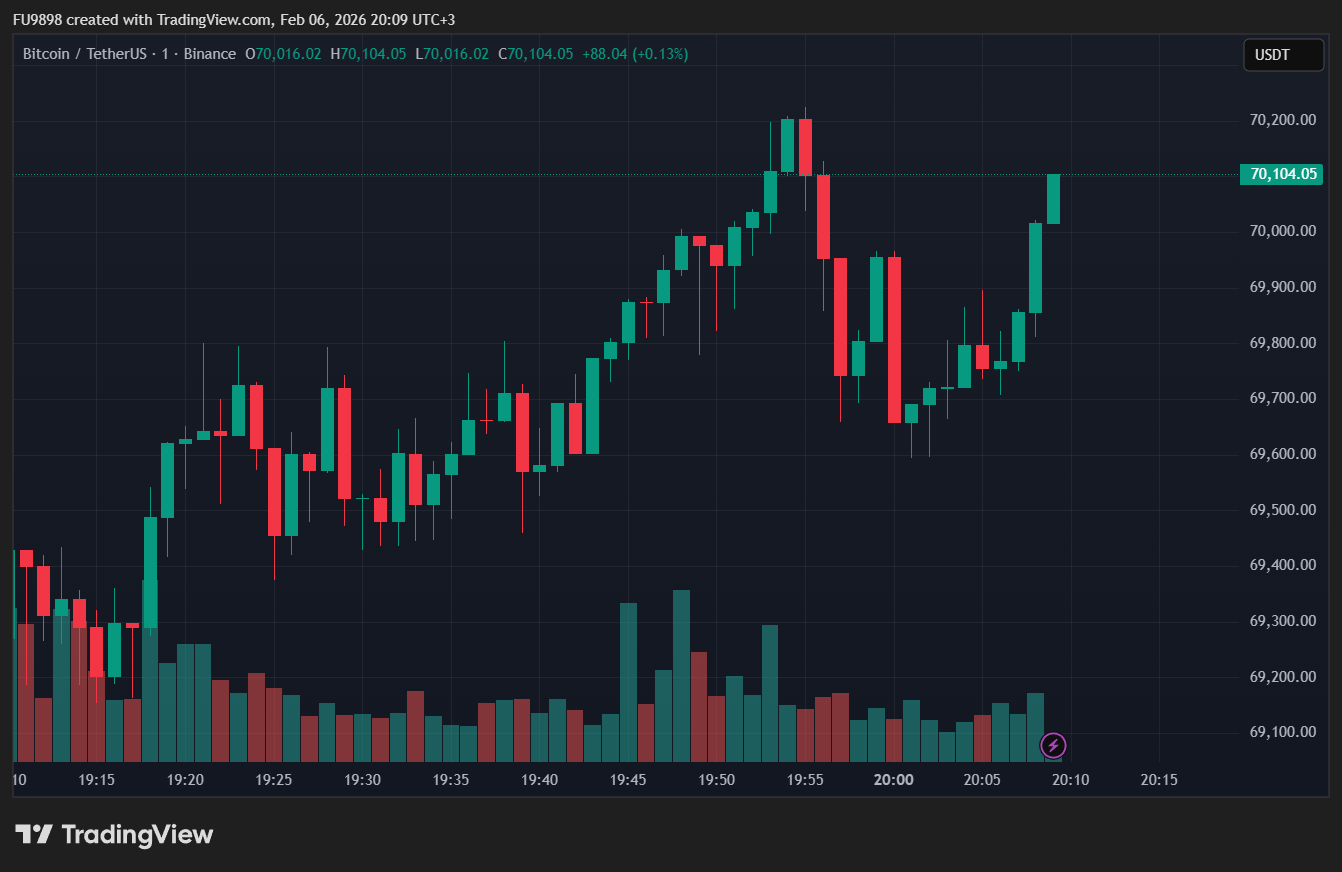Click the bold 20:00 time axis label
The height and width of the screenshot is (872, 1342).
pyautogui.click(x=893, y=780)
